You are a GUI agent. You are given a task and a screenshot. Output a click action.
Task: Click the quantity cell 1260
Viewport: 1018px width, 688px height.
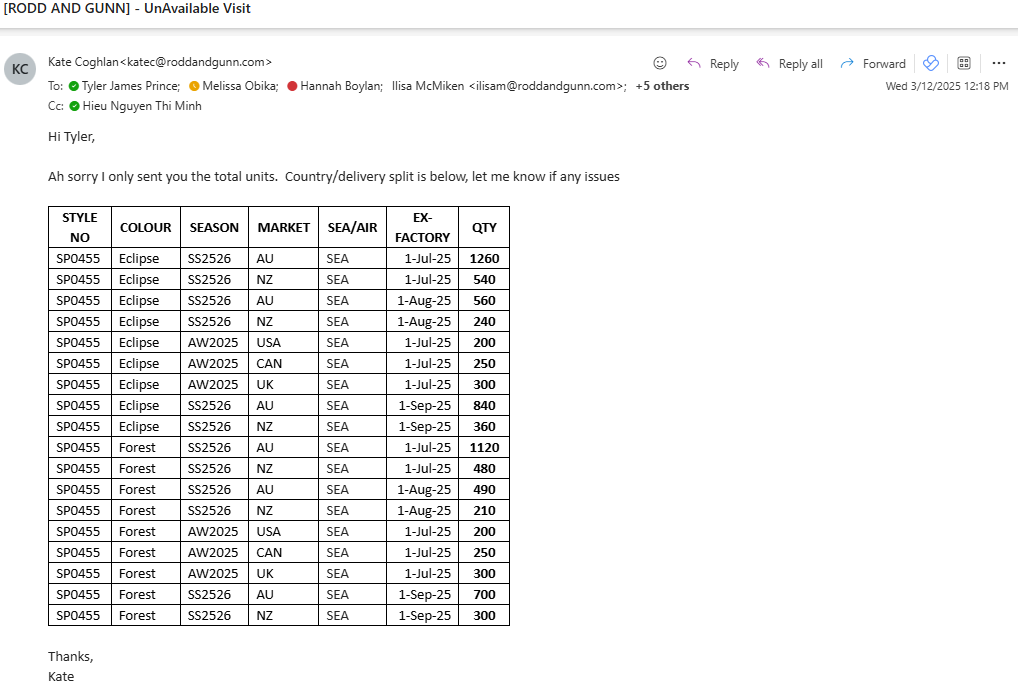coord(484,258)
